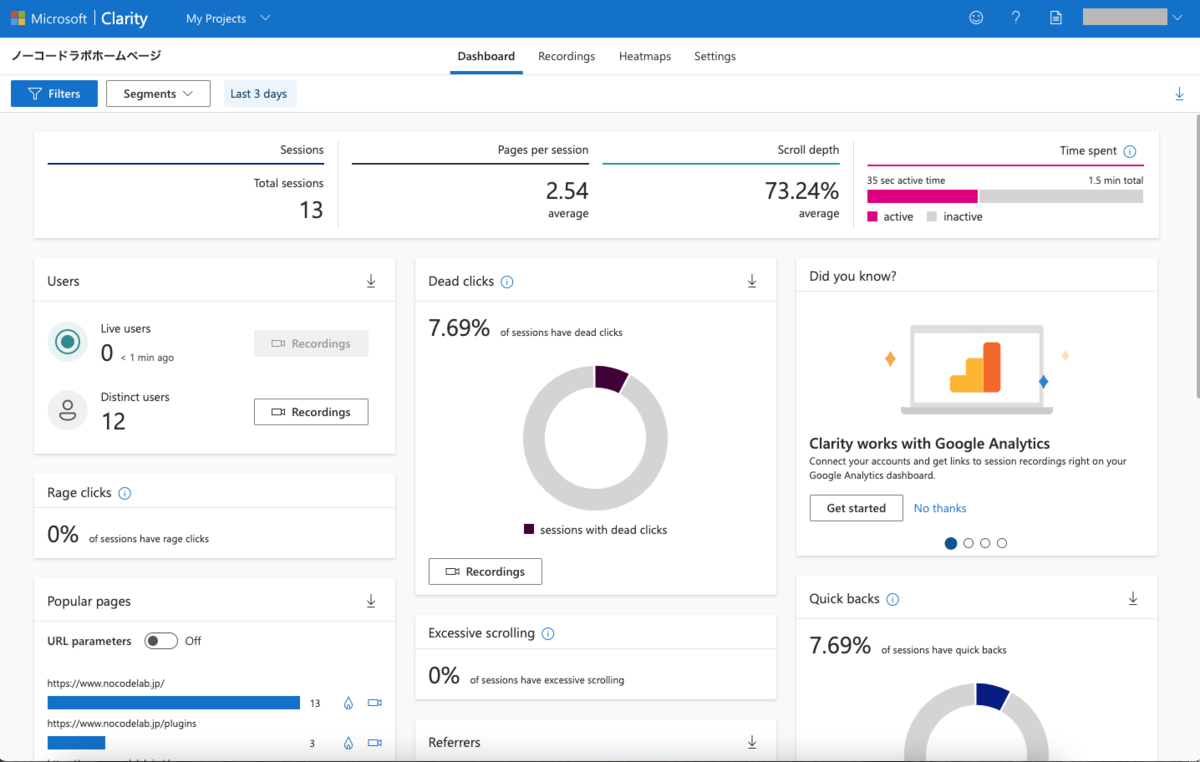Switch to the Heatmaps tab
1200x762 pixels.
tap(645, 56)
